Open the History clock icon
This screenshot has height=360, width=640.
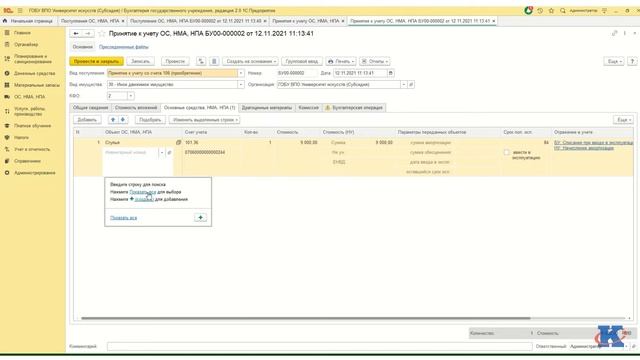540,11
